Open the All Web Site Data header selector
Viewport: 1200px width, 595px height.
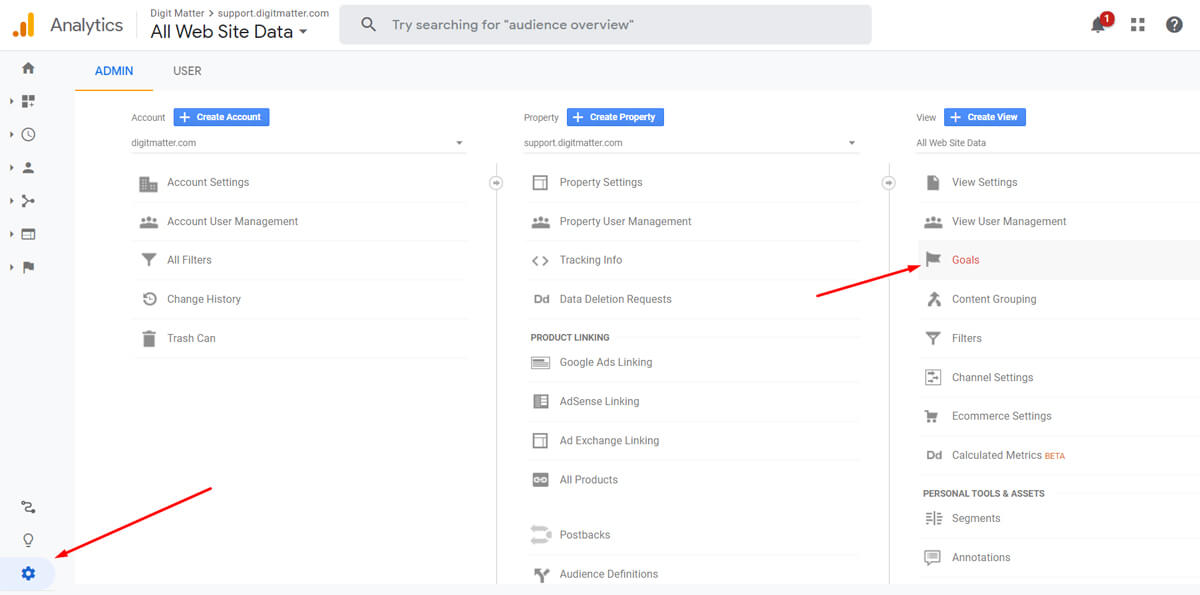tap(229, 31)
